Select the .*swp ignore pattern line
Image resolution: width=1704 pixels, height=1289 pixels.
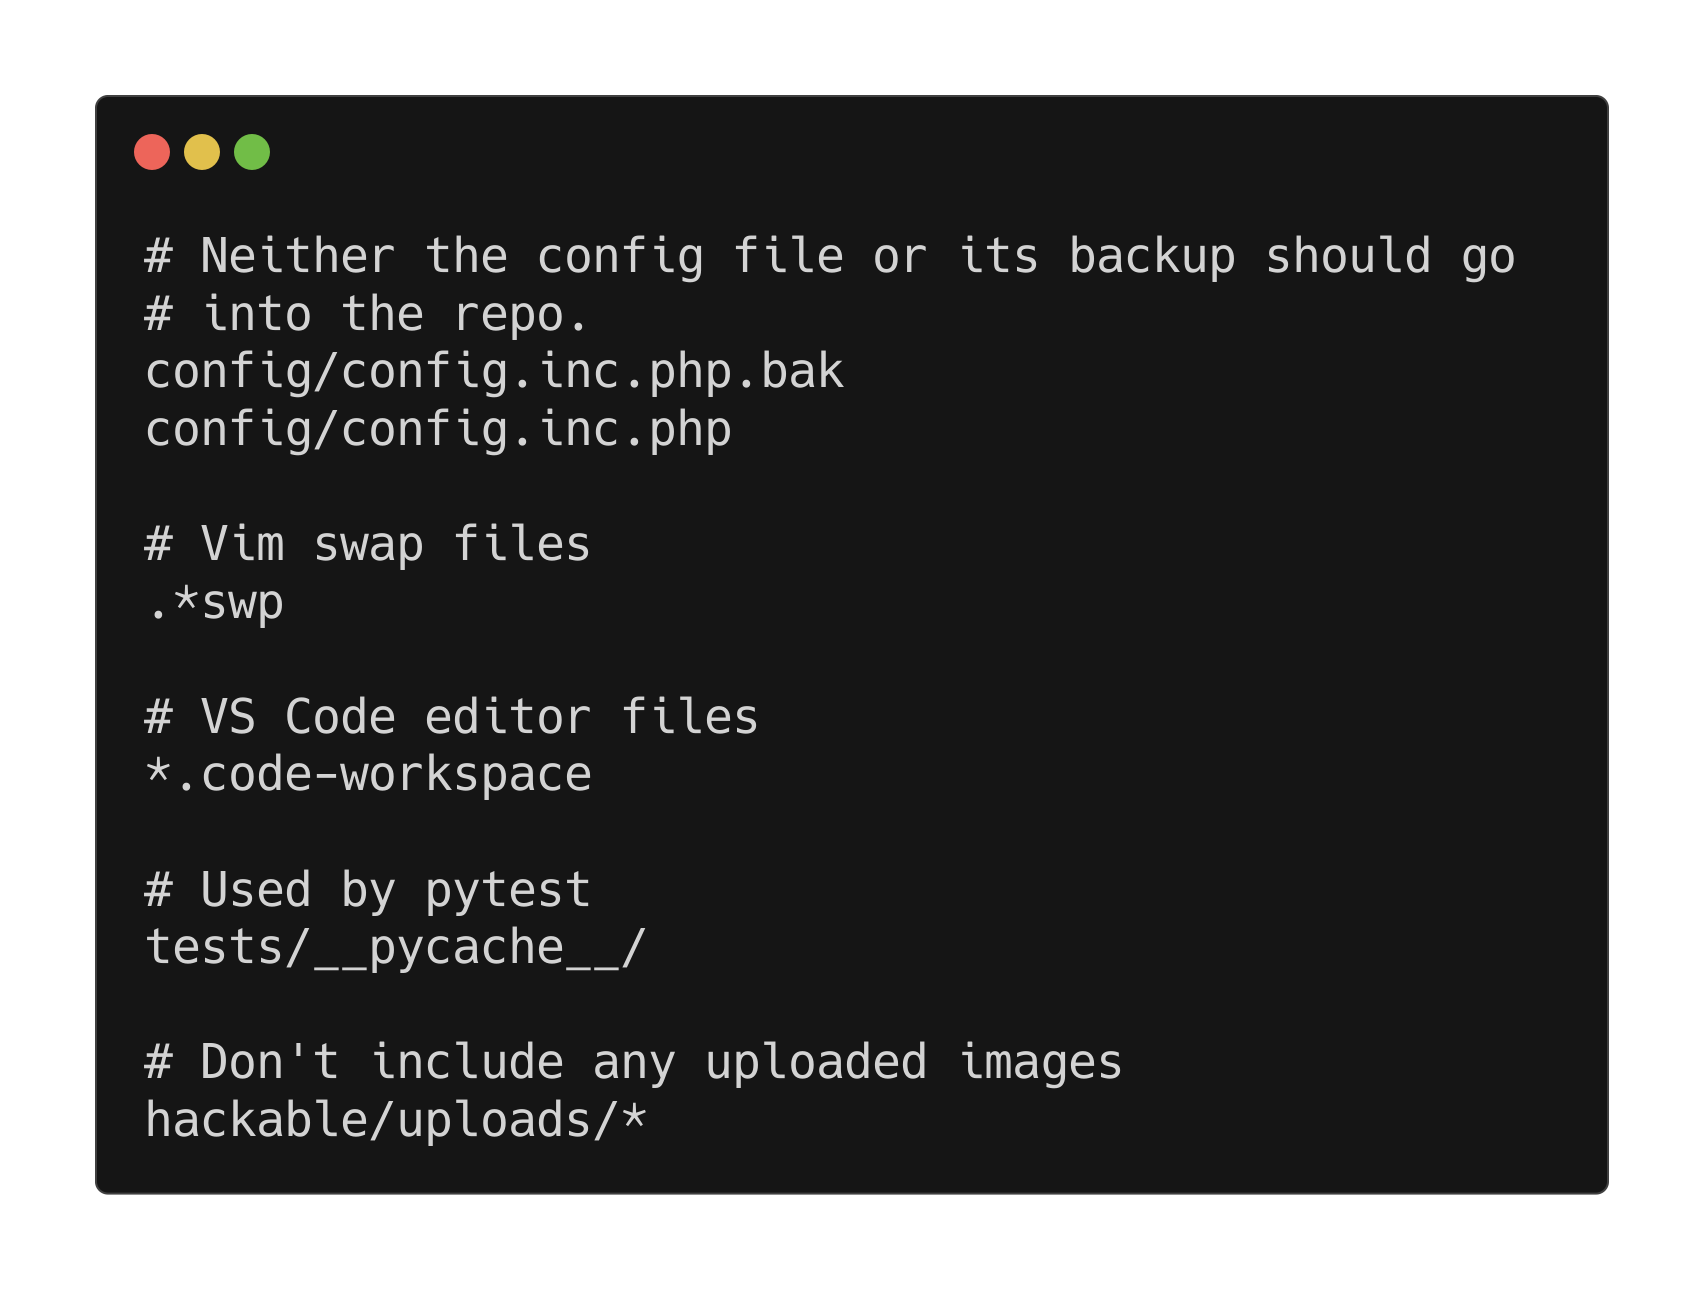tap(215, 603)
